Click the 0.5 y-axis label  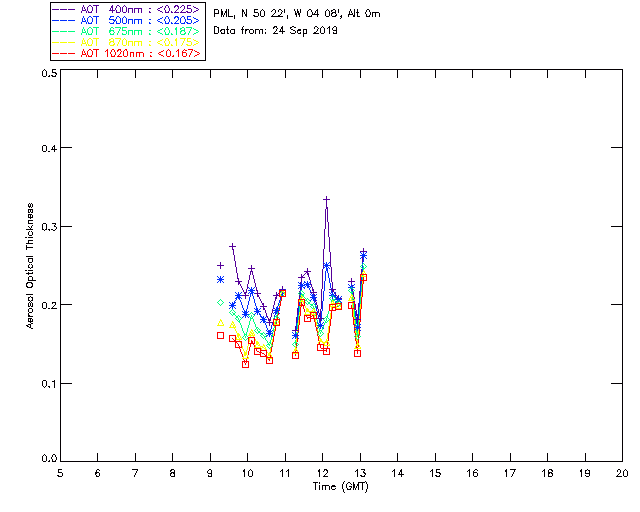(x=49, y=73)
